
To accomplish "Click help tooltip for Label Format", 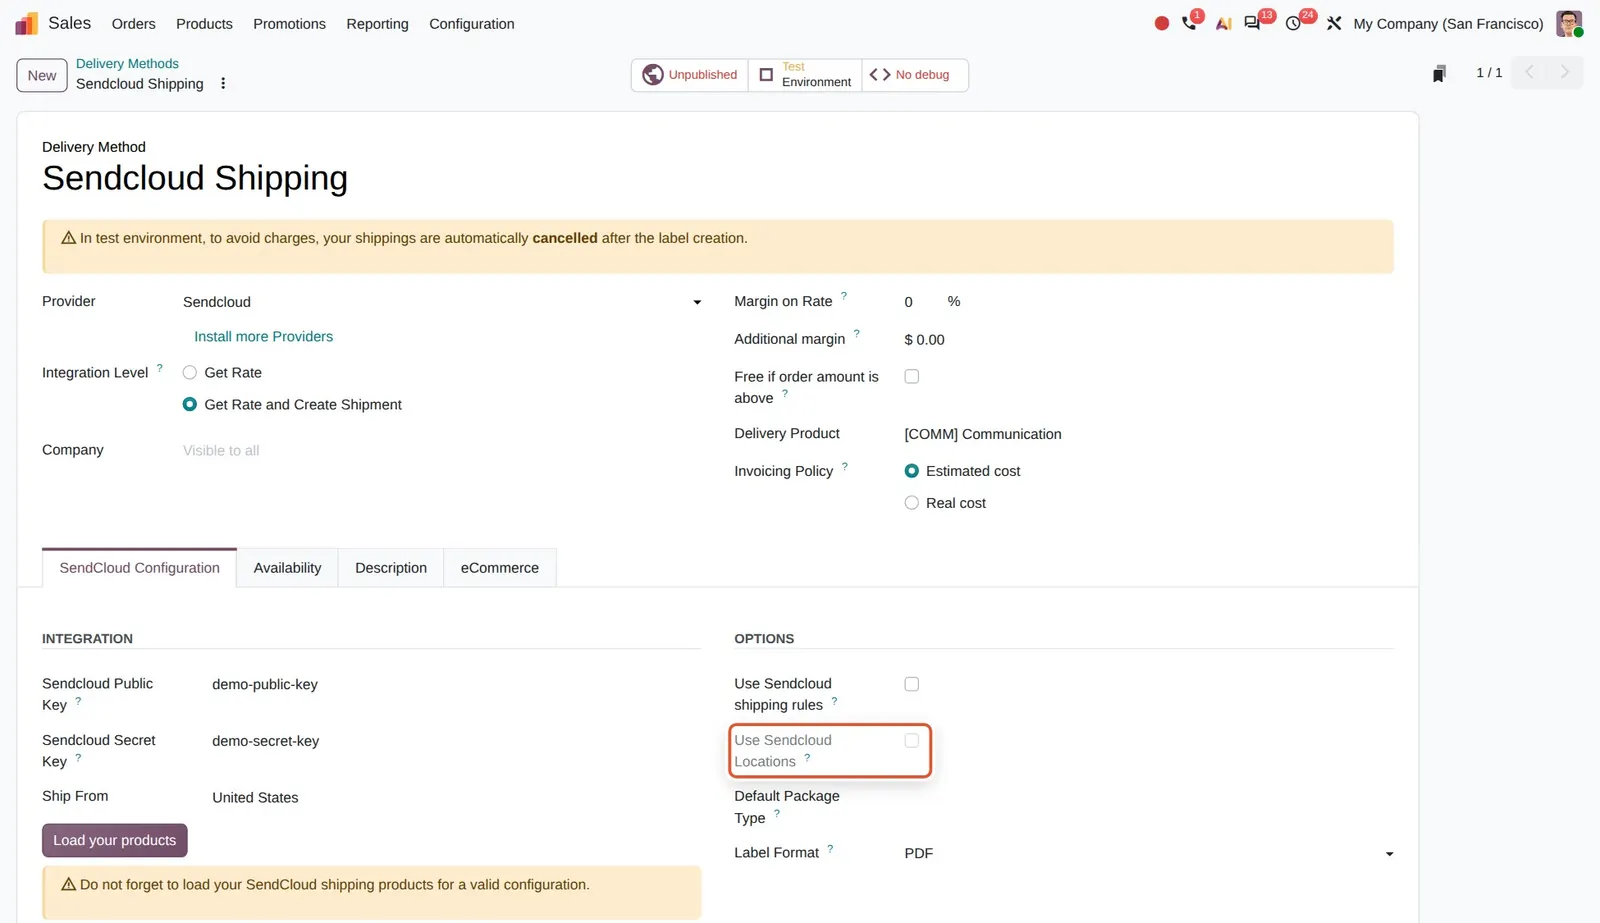I will tap(830, 848).
